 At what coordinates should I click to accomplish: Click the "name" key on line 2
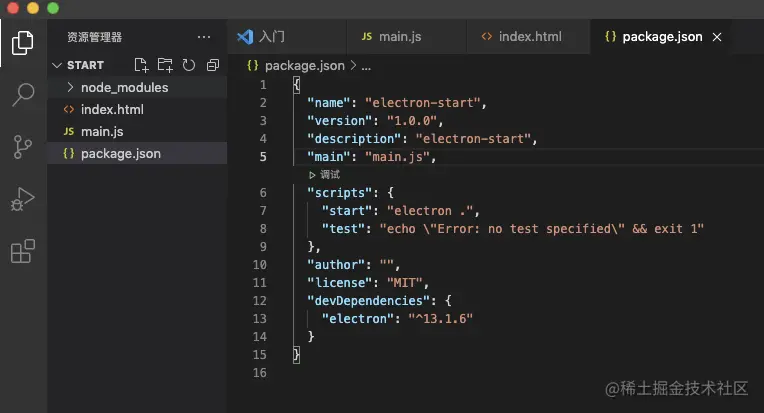[x=329, y=103]
